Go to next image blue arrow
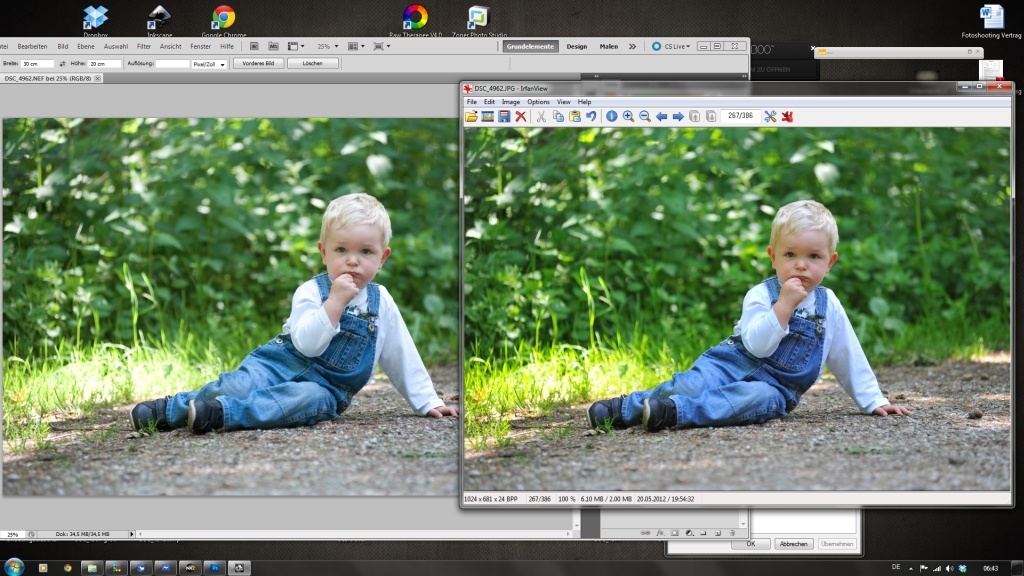Screen dimensions: 1024x576 coord(678,116)
